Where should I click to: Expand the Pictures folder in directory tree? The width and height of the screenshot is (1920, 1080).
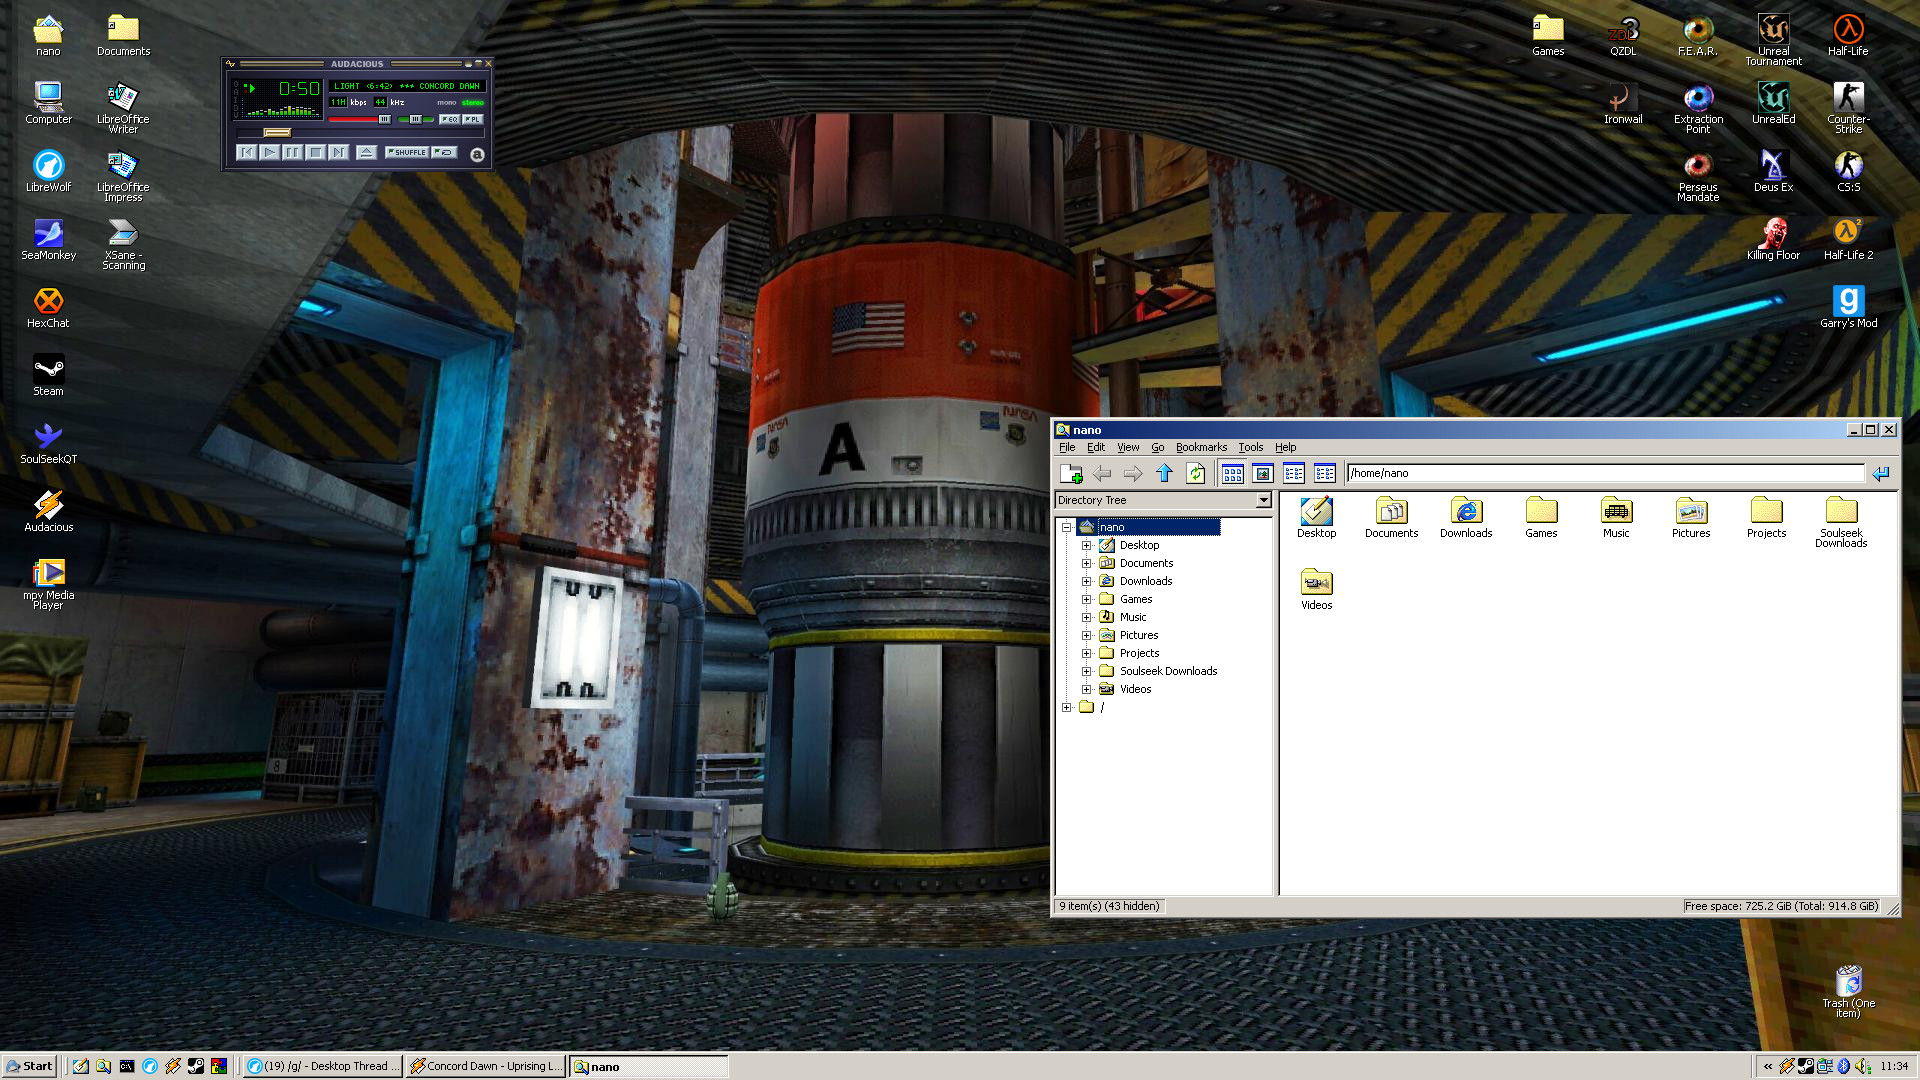[1087, 635]
